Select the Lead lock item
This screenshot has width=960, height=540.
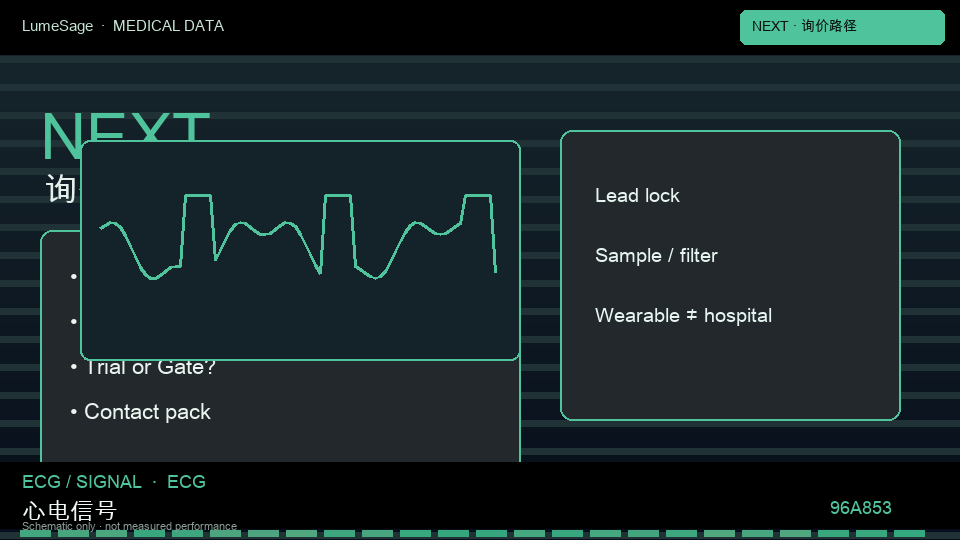[x=637, y=195]
